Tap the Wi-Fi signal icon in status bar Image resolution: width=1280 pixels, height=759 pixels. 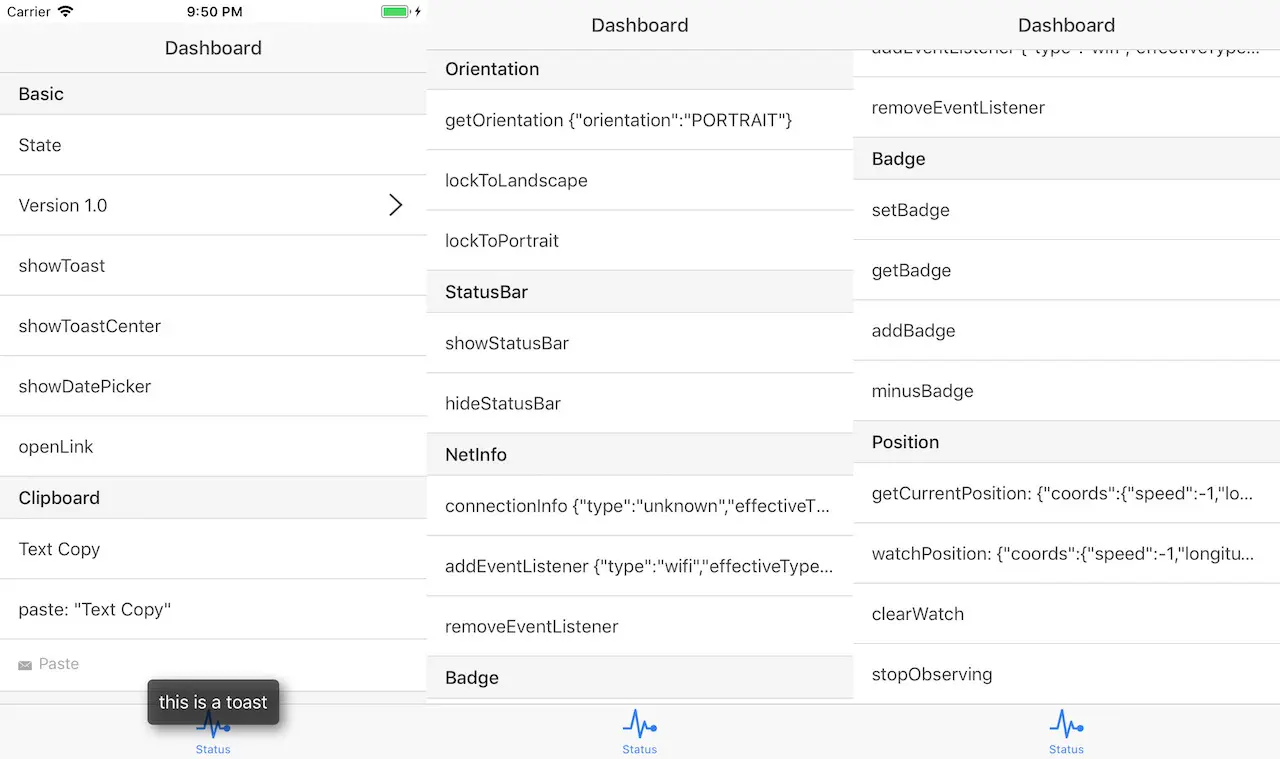pyautogui.click(x=66, y=12)
